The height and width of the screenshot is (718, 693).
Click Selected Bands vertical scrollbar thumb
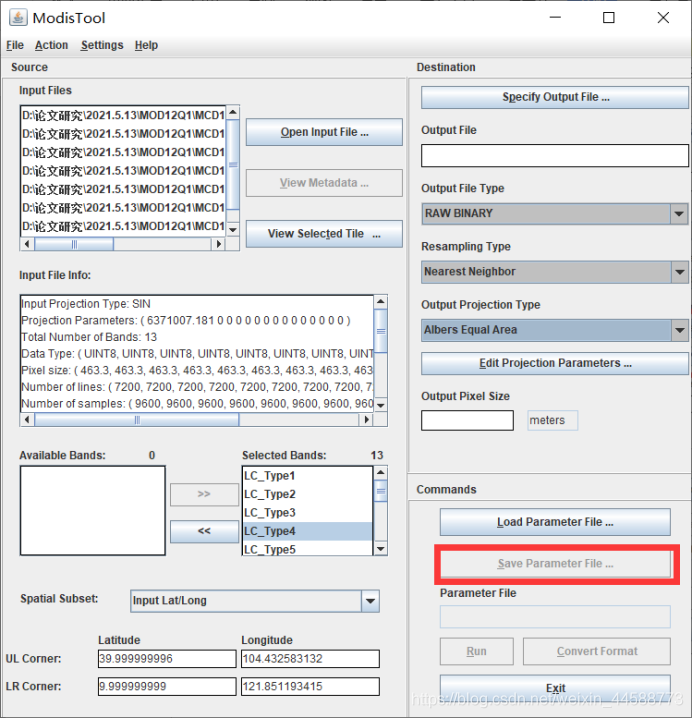point(381,491)
